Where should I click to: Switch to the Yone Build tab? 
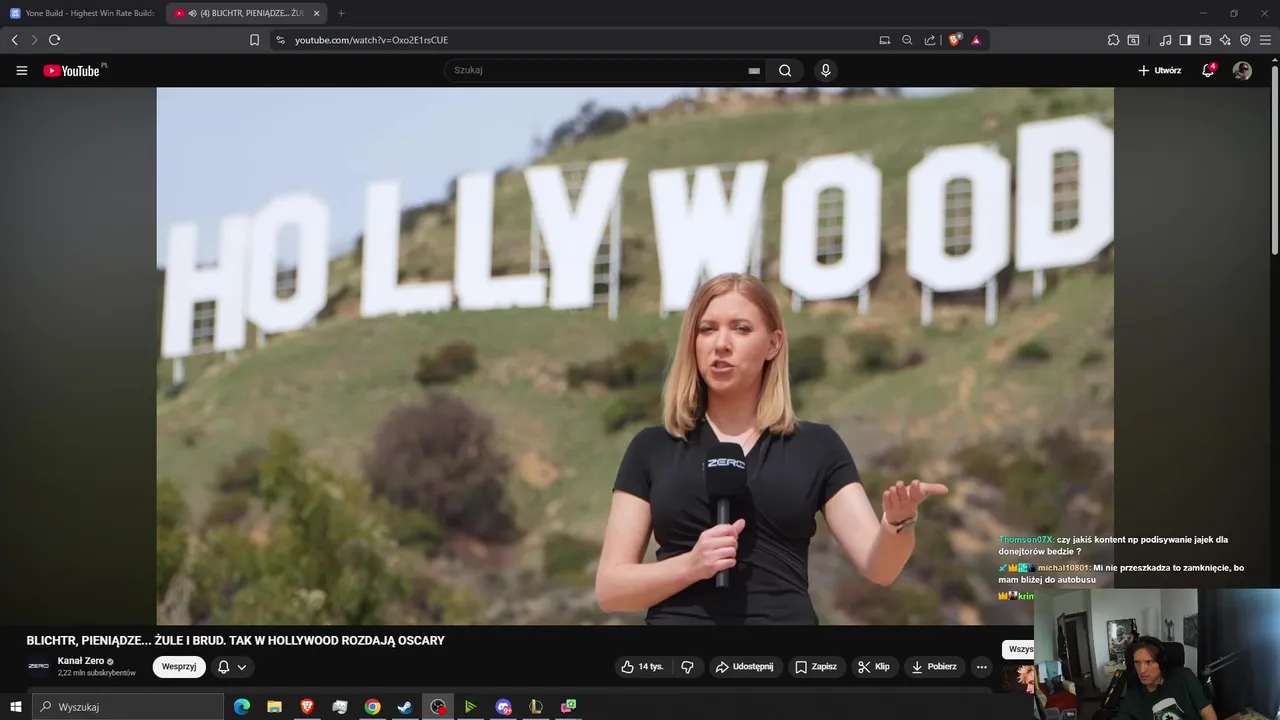(82, 13)
